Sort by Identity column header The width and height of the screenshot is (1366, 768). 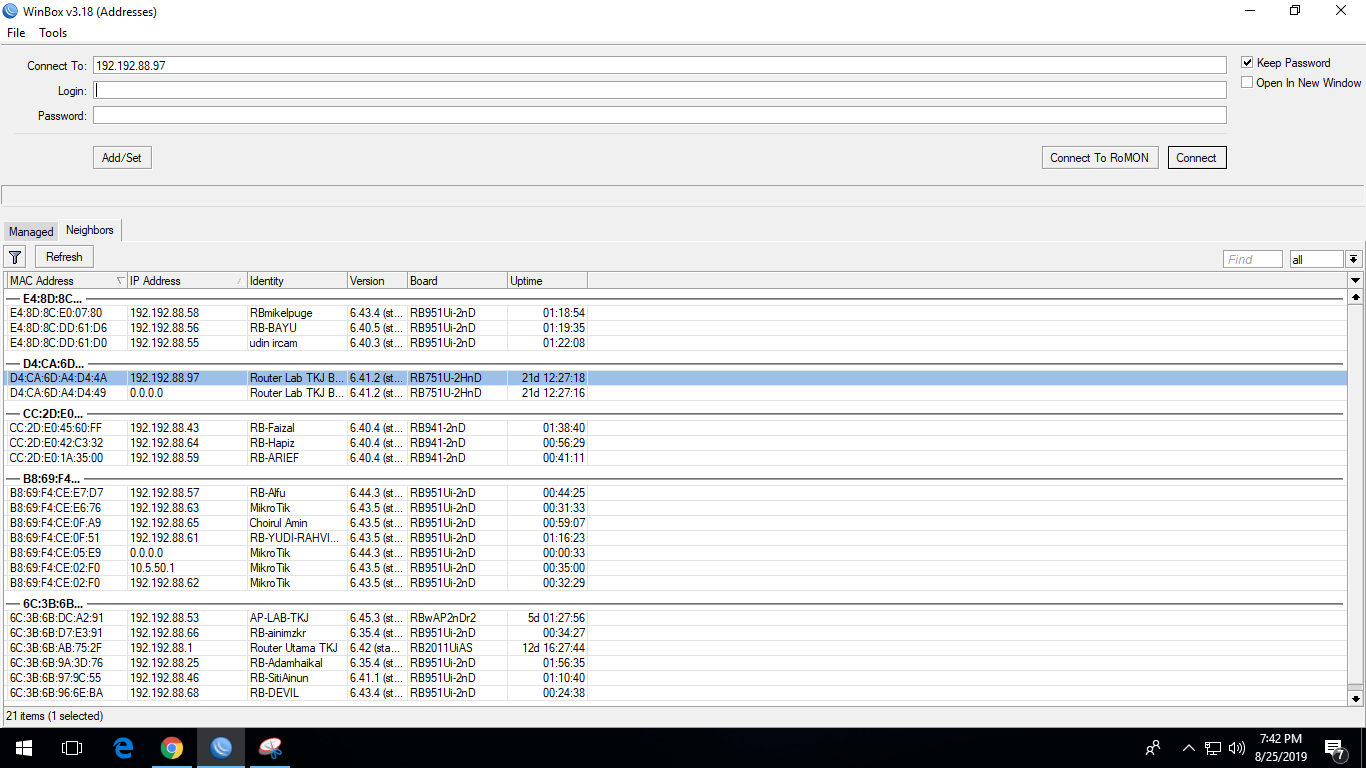click(x=297, y=281)
